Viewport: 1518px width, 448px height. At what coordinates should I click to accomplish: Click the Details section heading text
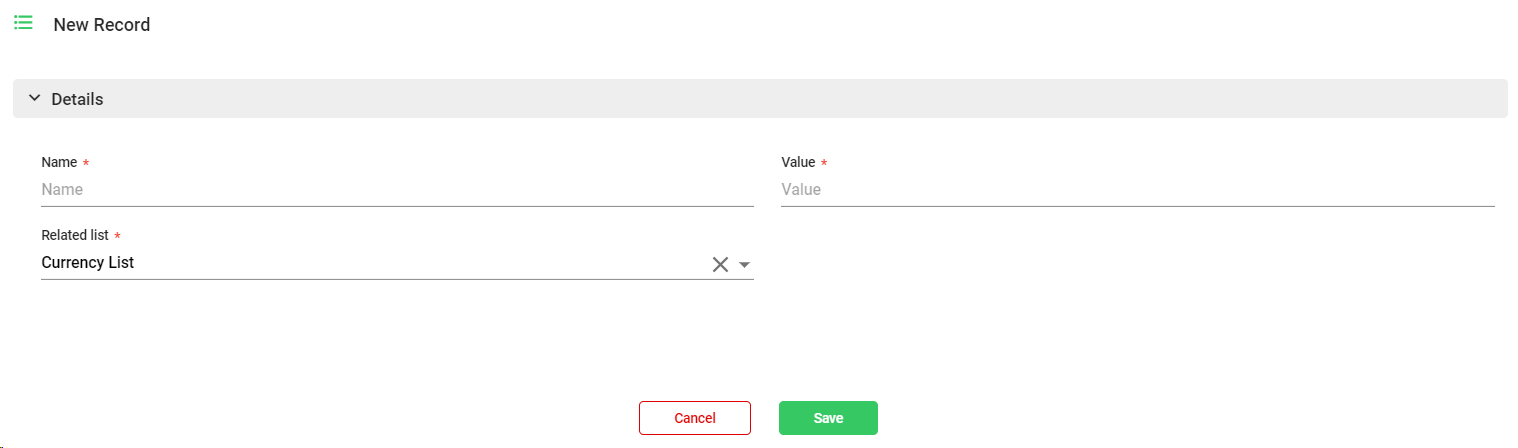[x=77, y=100]
